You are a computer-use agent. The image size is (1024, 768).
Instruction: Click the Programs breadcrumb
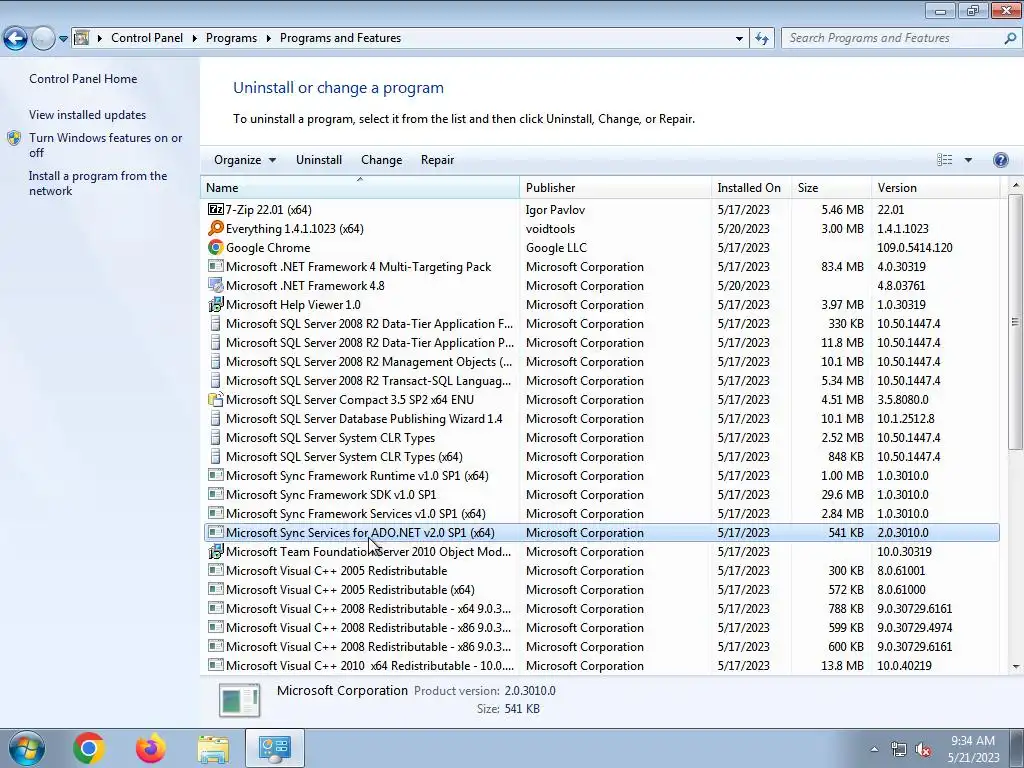coord(231,39)
